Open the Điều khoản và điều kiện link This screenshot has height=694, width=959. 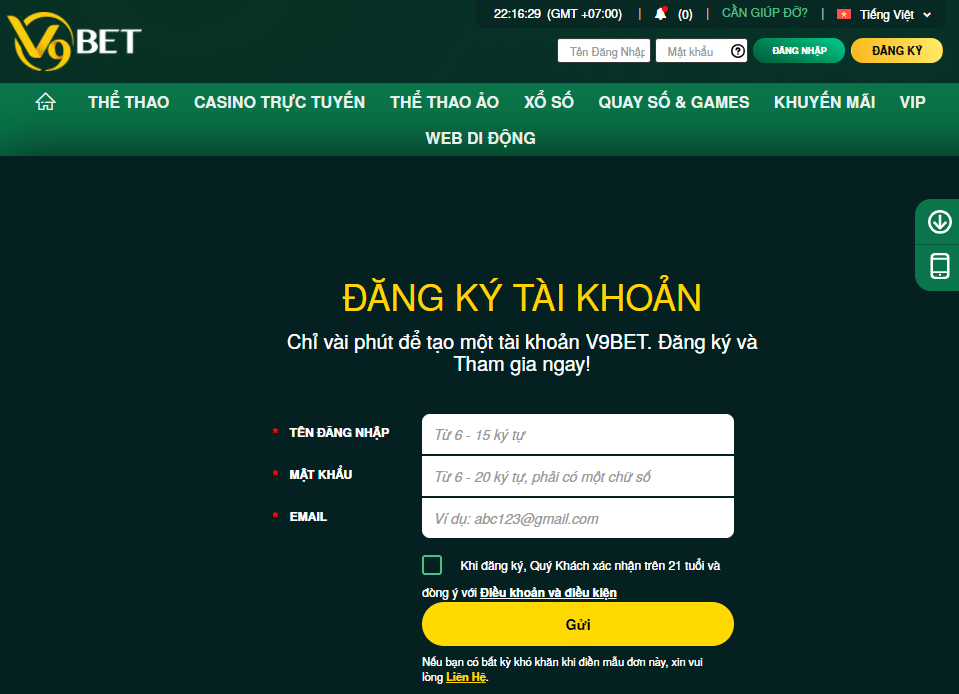pos(548,592)
